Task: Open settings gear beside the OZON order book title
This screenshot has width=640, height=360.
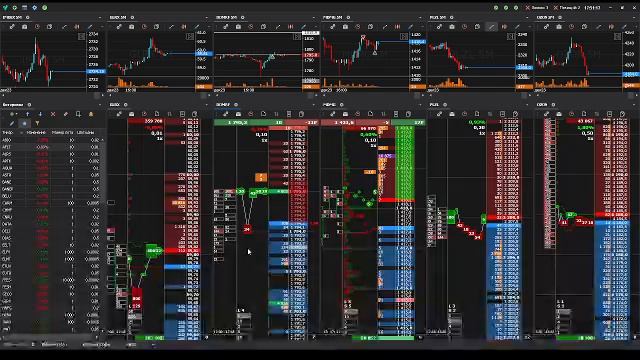Action: pos(553,105)
